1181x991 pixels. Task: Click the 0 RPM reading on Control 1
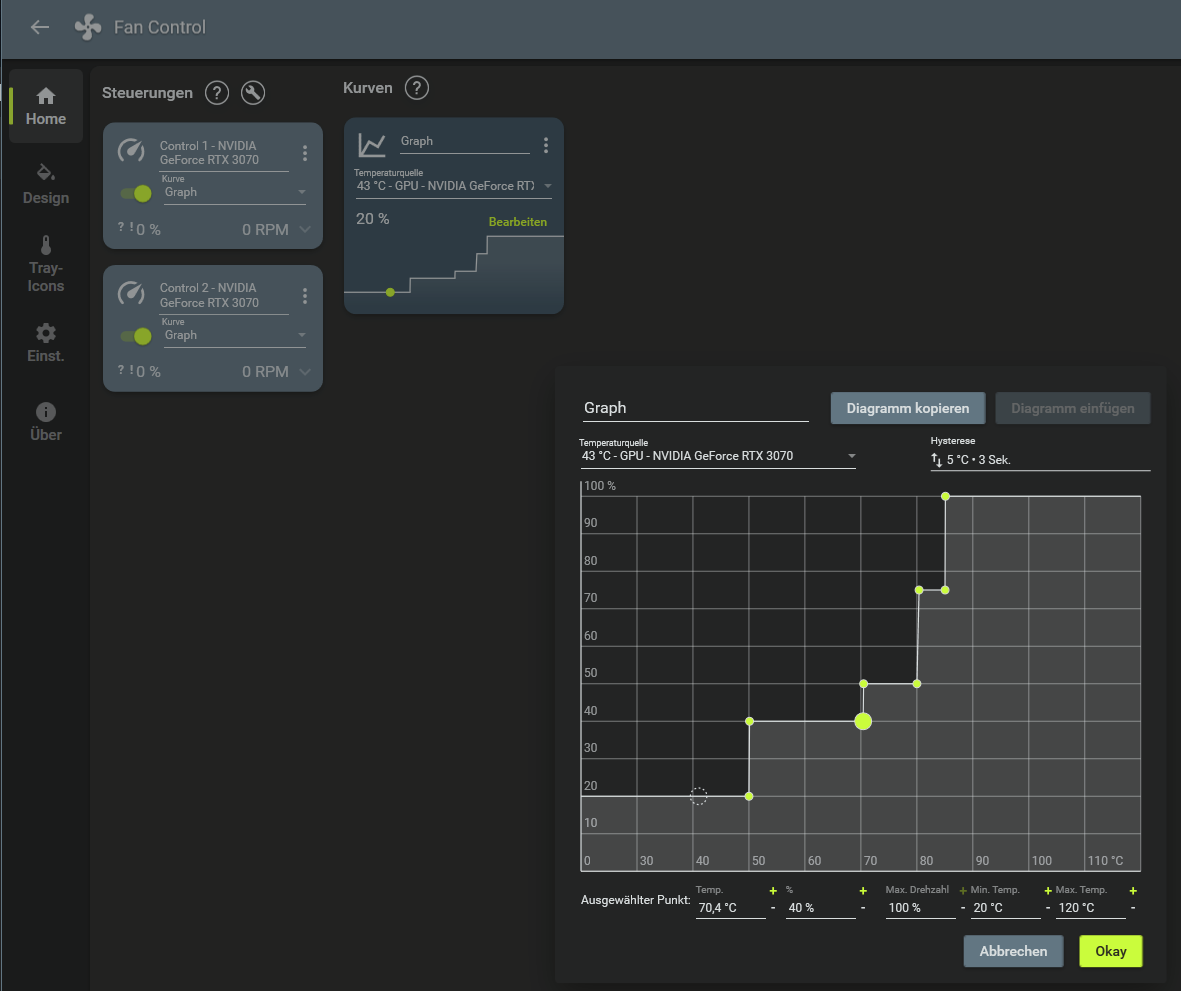(265, 230)
